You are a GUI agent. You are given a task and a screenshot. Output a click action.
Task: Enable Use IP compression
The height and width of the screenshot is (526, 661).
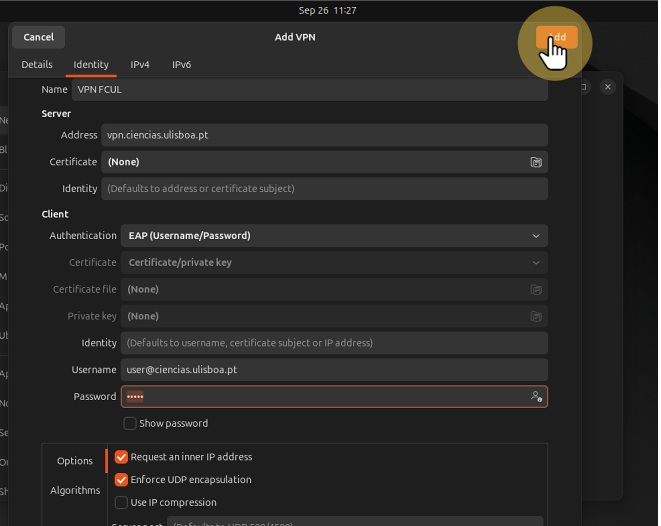coord(122,503)
